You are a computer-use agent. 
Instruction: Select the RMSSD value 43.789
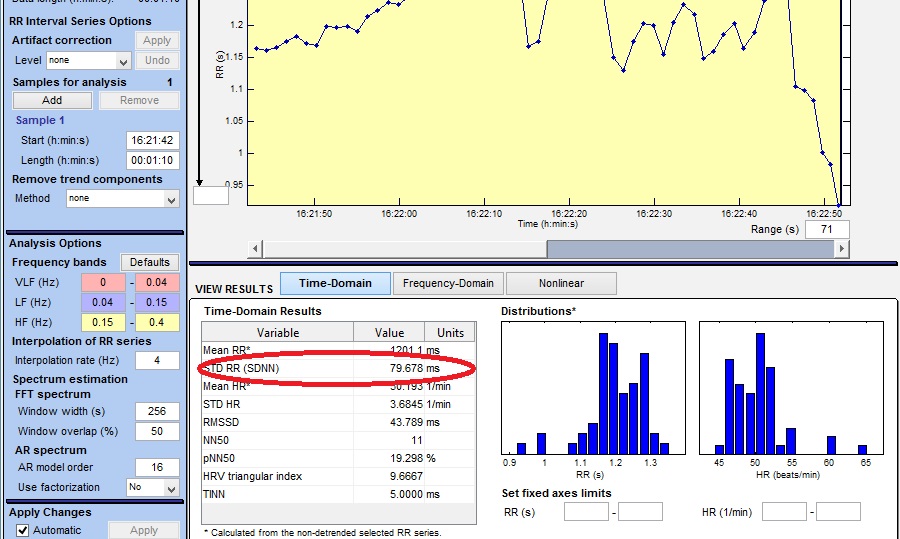(x=406, y=422)
